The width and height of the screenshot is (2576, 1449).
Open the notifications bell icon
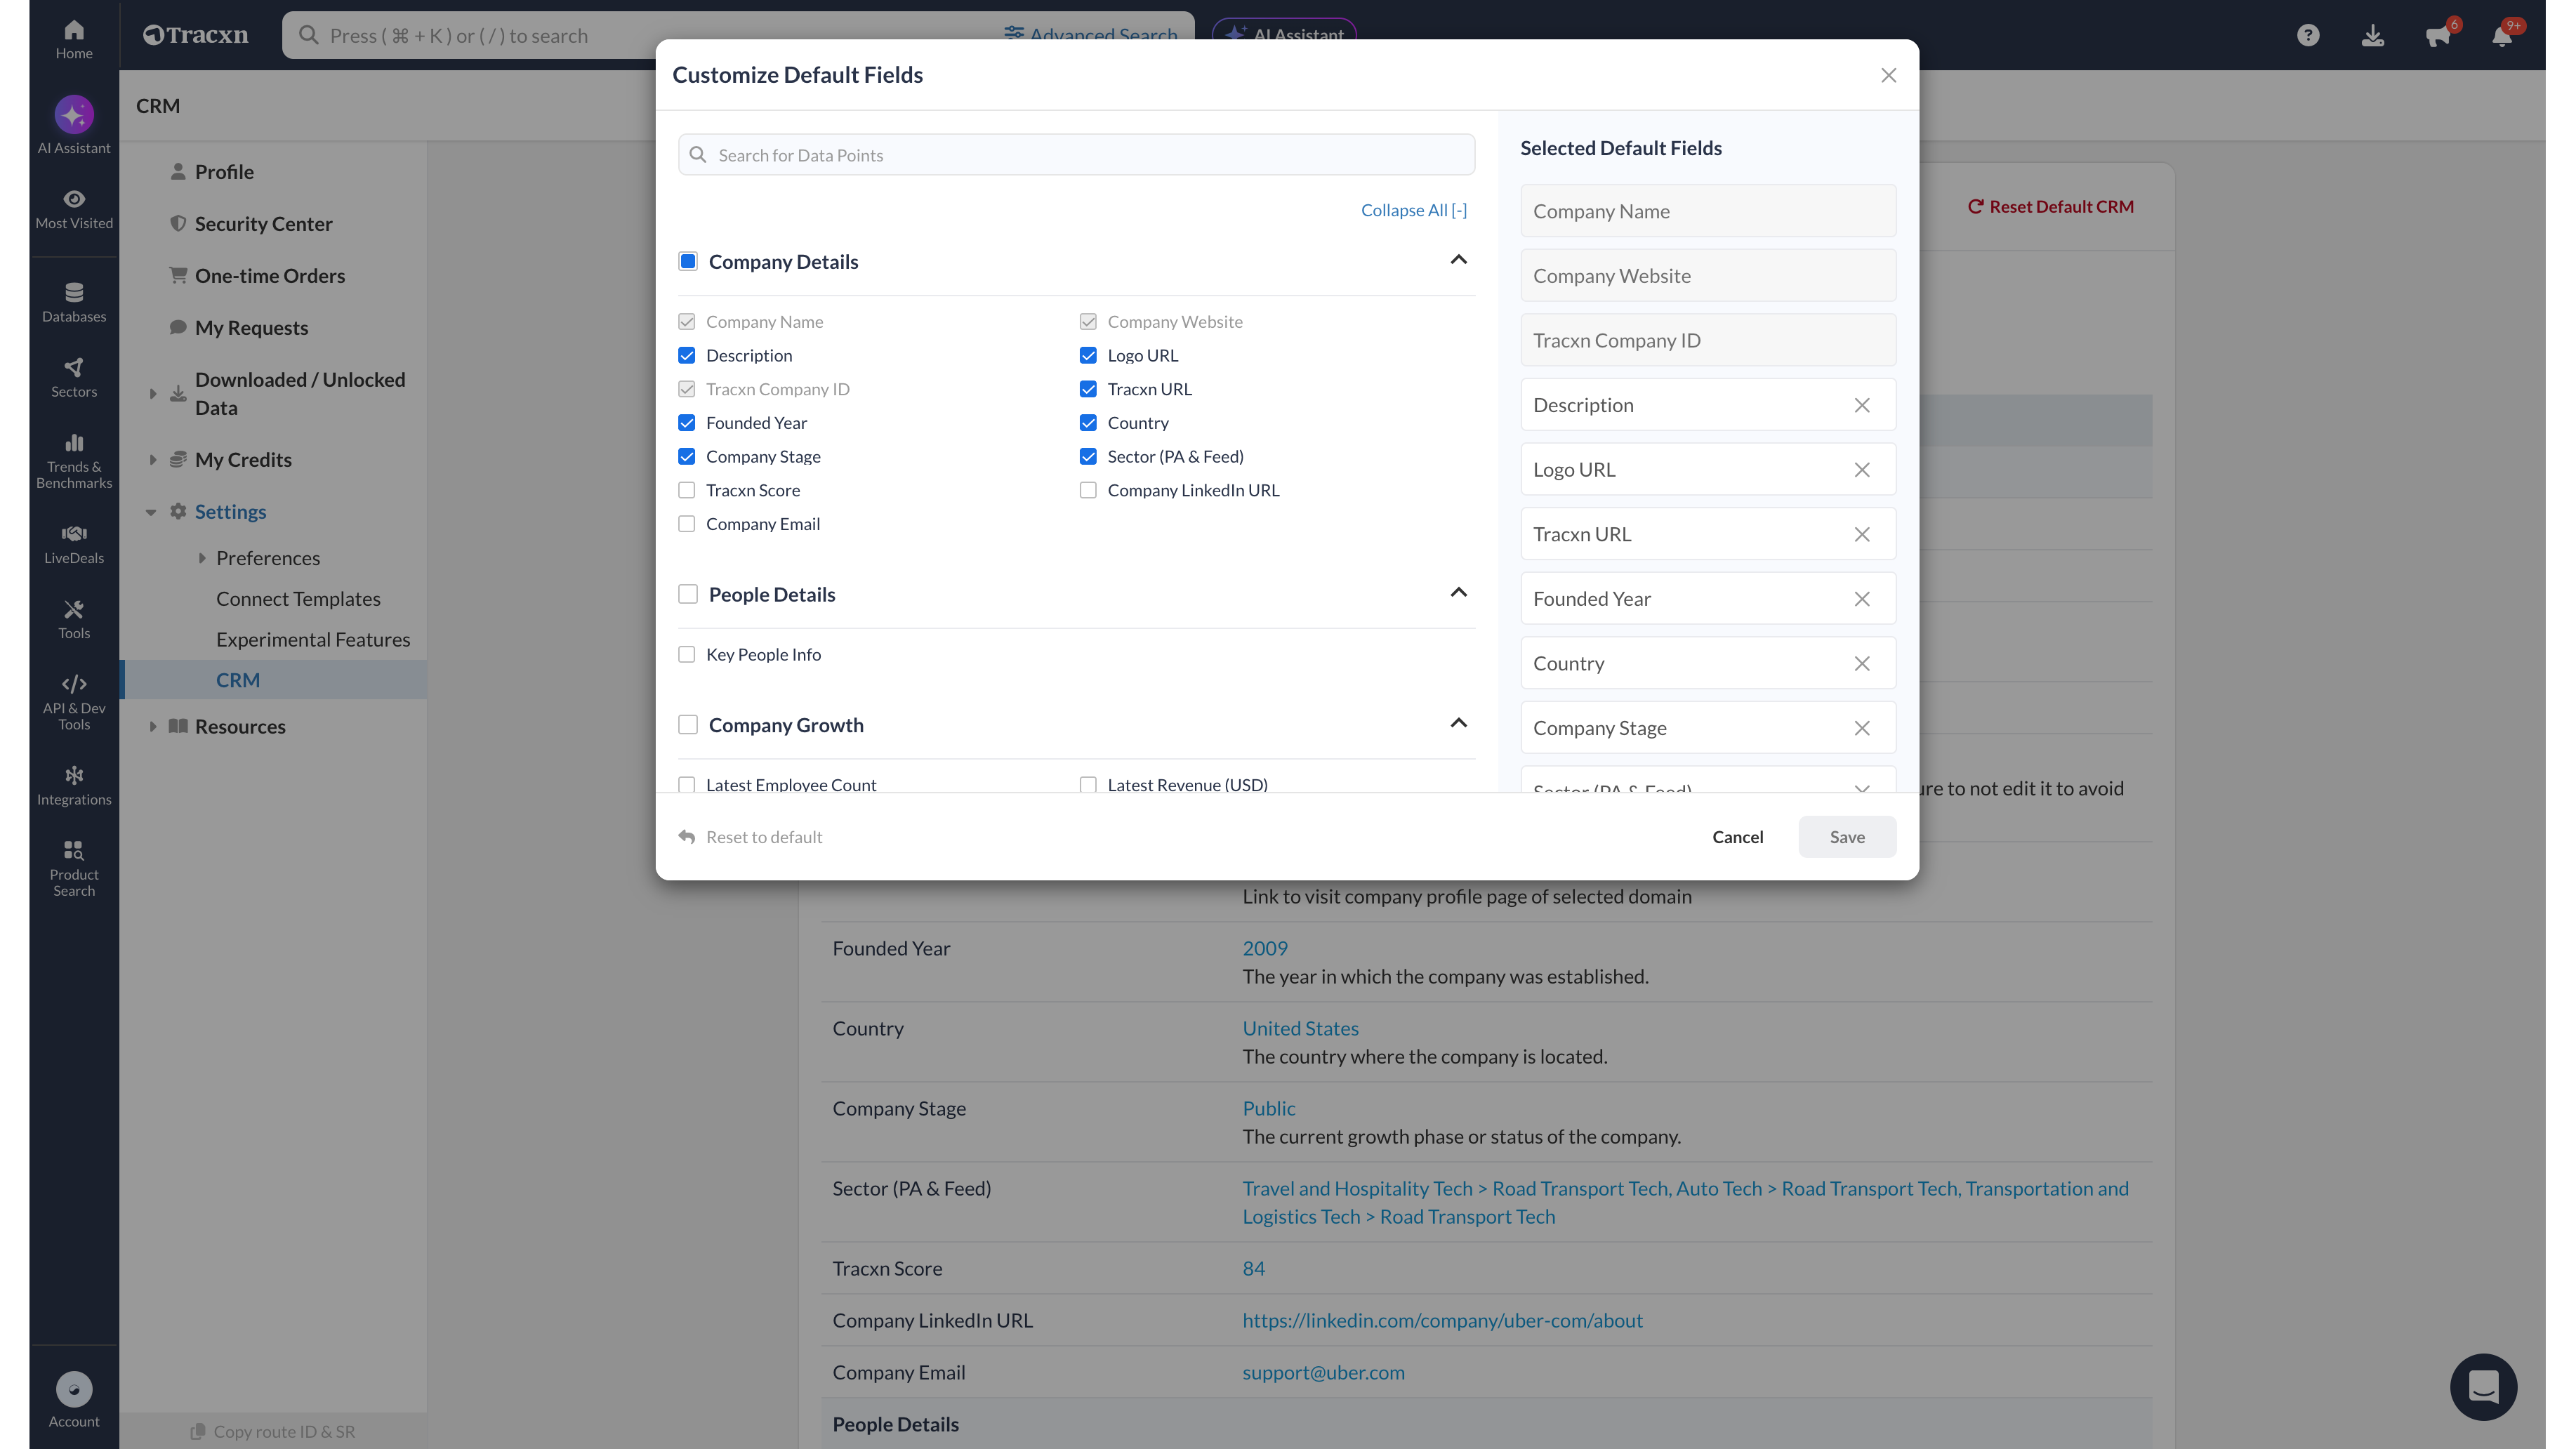[x=2502, y=36]
